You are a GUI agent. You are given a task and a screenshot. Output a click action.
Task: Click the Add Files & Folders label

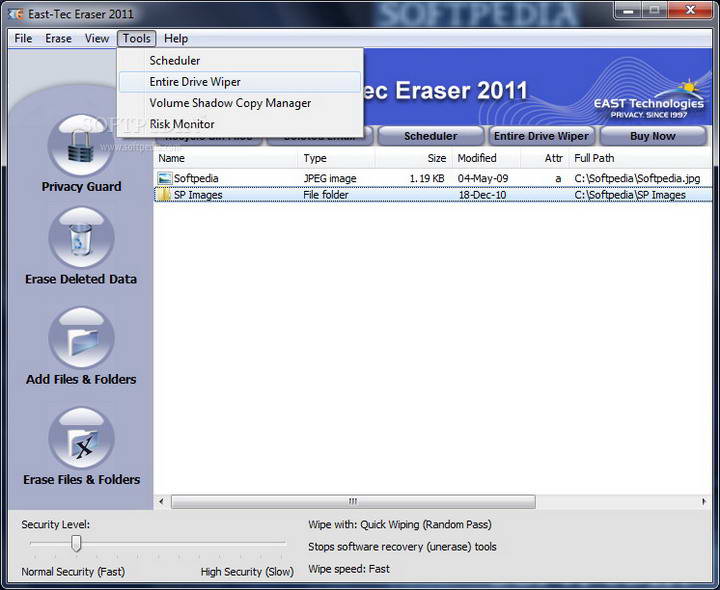81,379
